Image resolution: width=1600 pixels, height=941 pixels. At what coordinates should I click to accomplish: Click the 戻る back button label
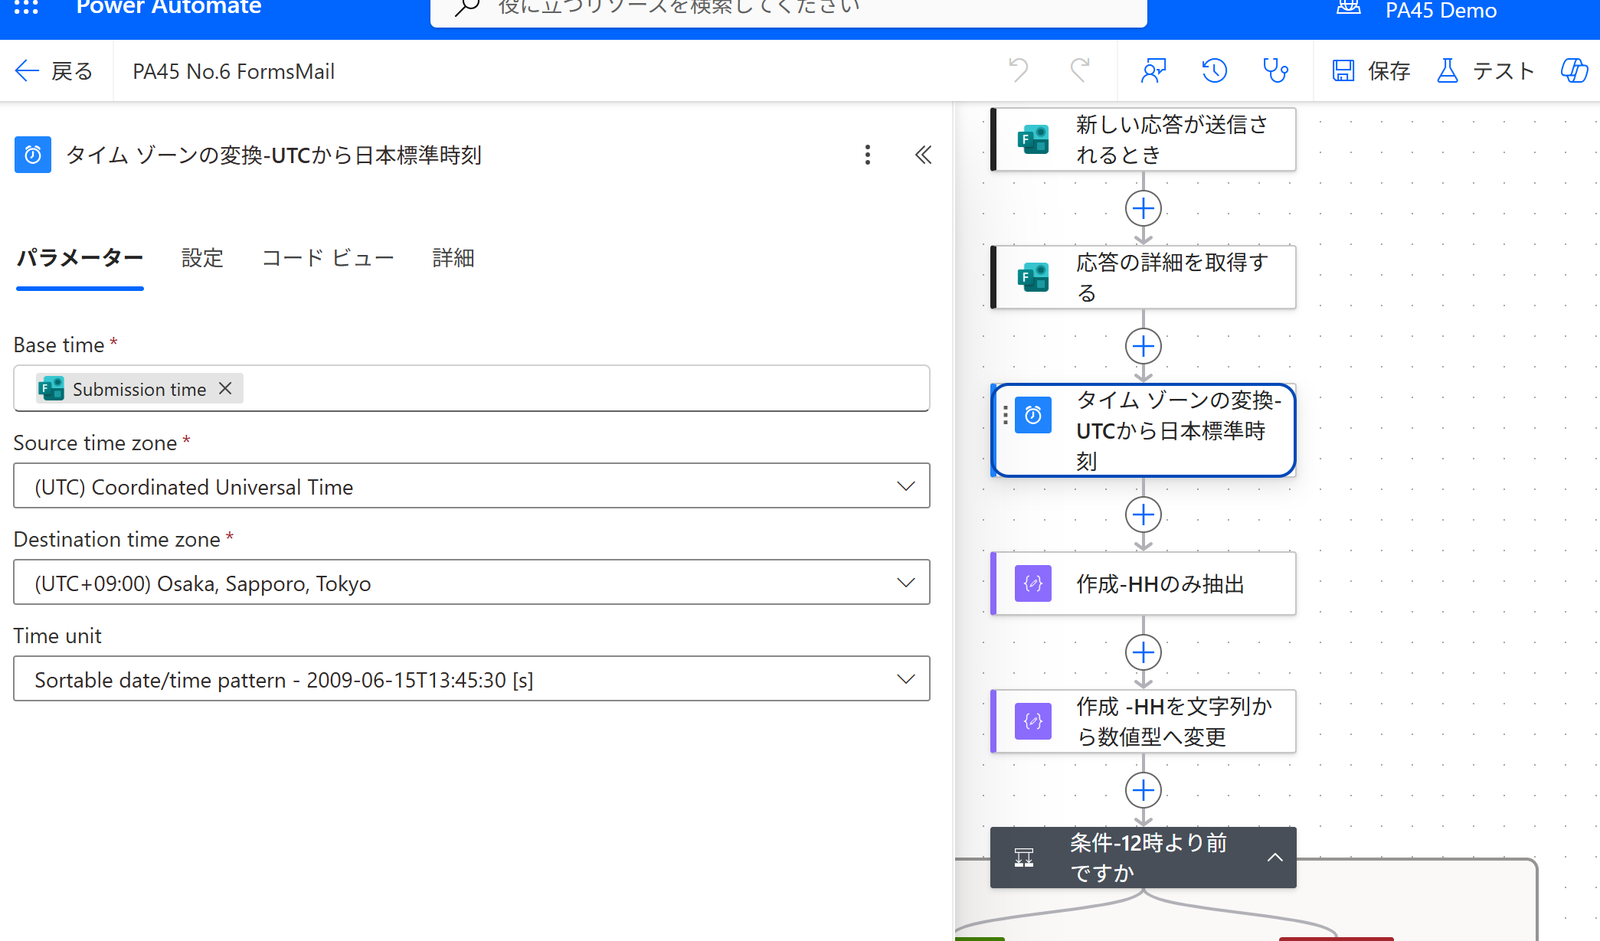(72, 71)
